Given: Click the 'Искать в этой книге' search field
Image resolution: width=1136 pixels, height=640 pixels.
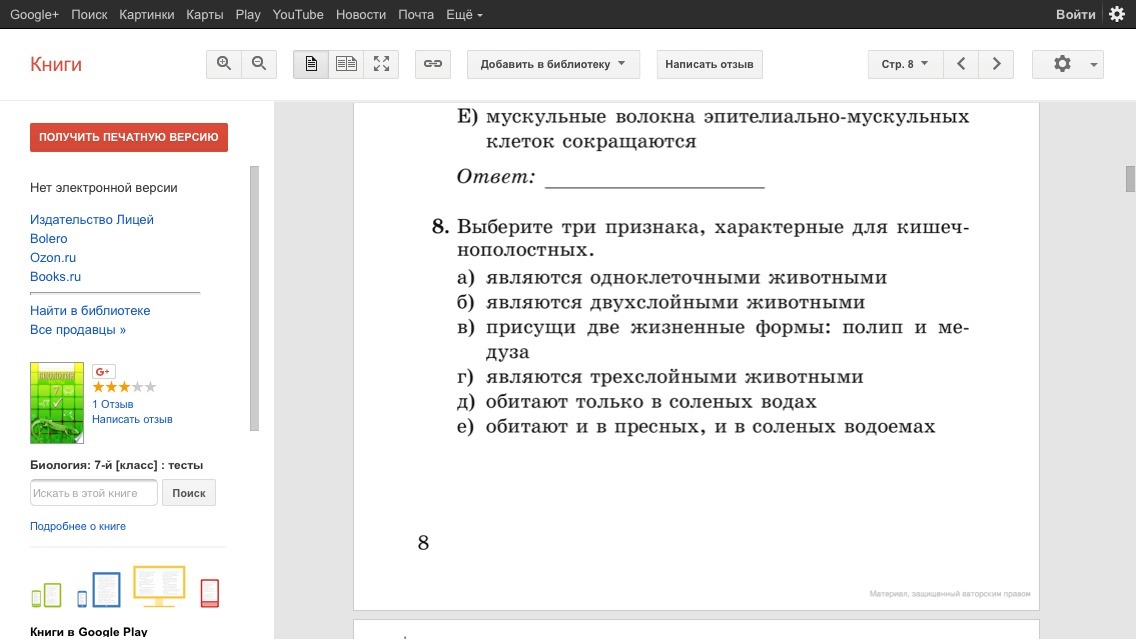Looking at the screenshot, I should pos(94,493).
